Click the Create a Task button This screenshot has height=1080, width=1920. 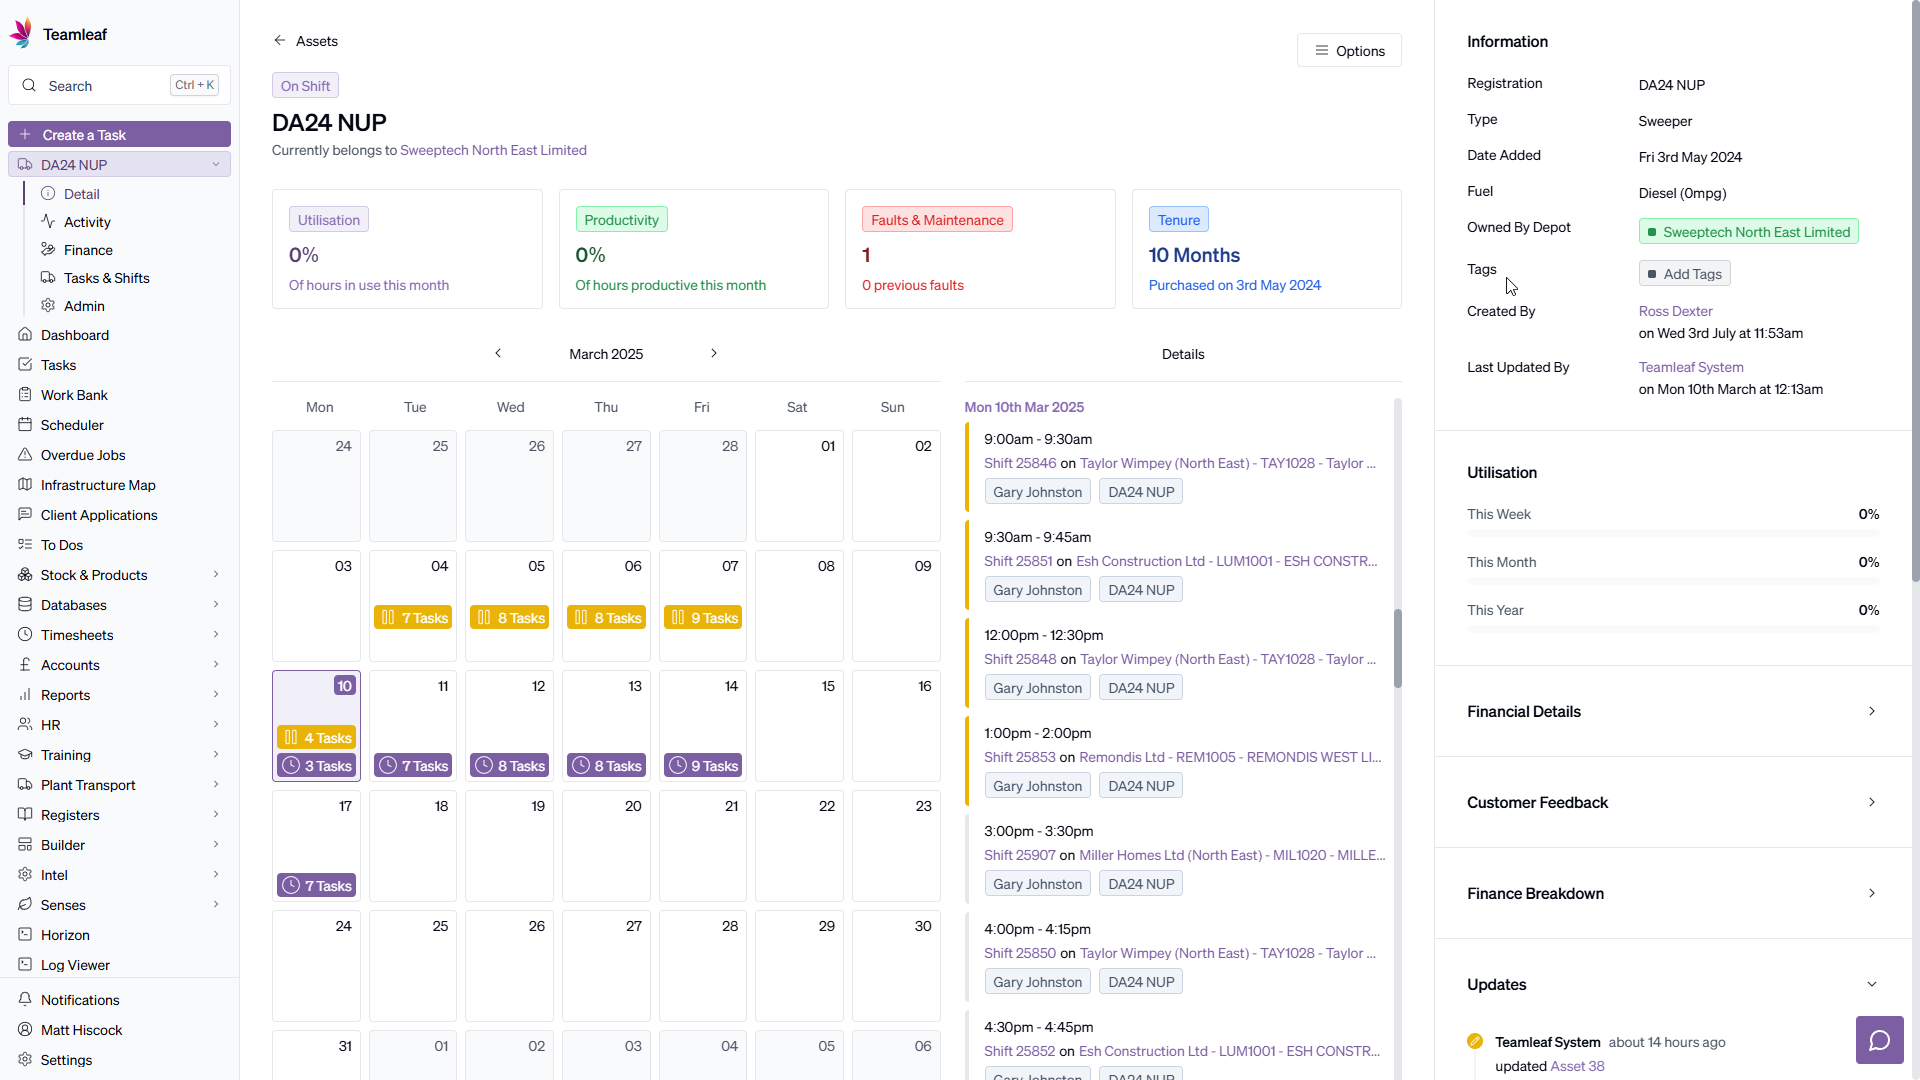pyautogui.click(x=119, y=134)
